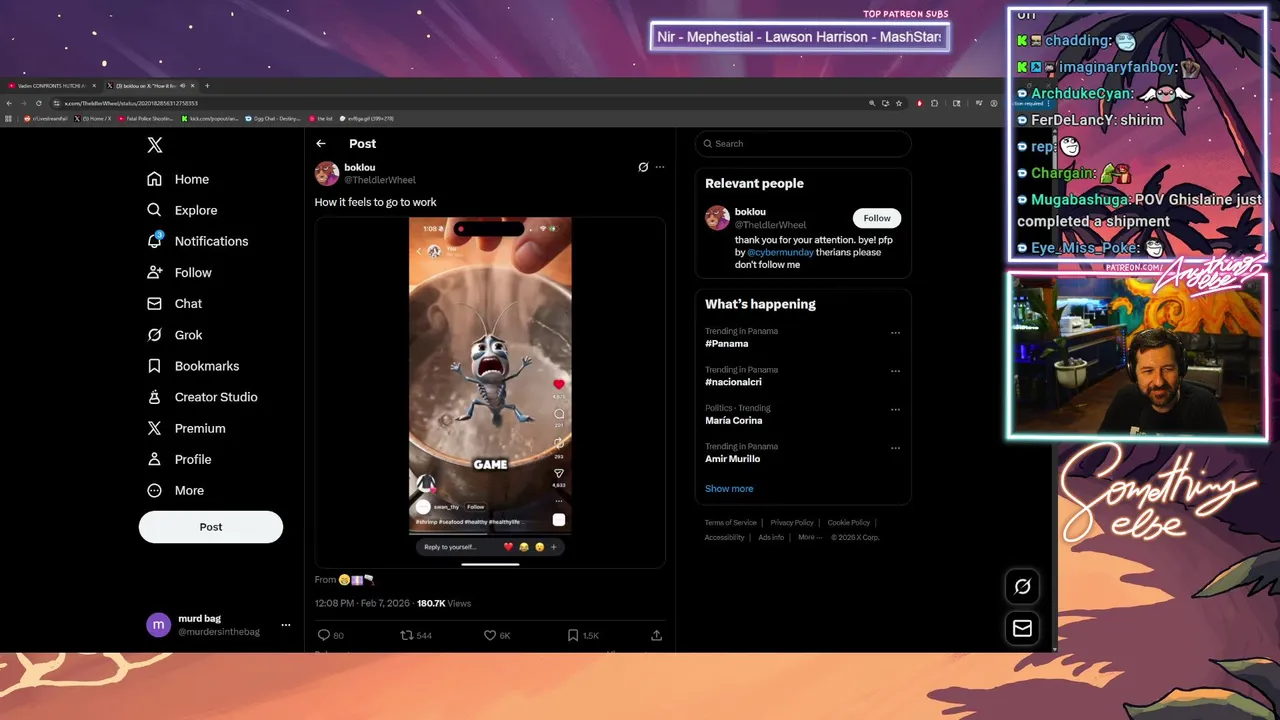Click boklou's avatar on the post
This screenshot has height=720, width=1280.
[x=327, y=173]
